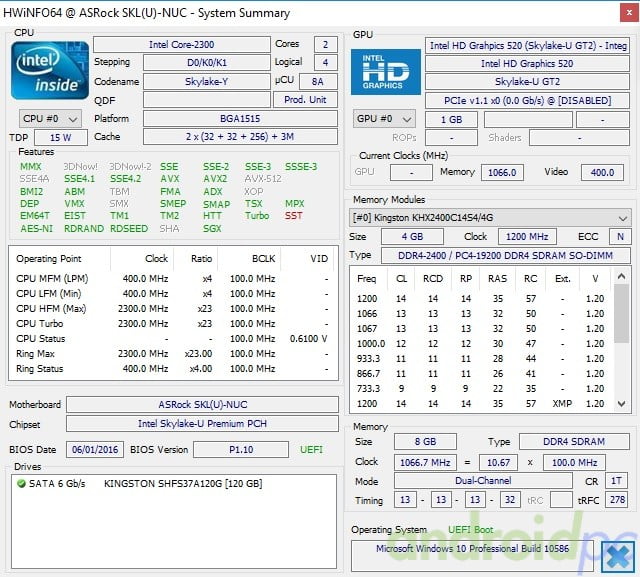Click the DDR4-2400 / PC4-19200 type field
The height and width of the screenshot is (577, 640).
tap(505, 255)
